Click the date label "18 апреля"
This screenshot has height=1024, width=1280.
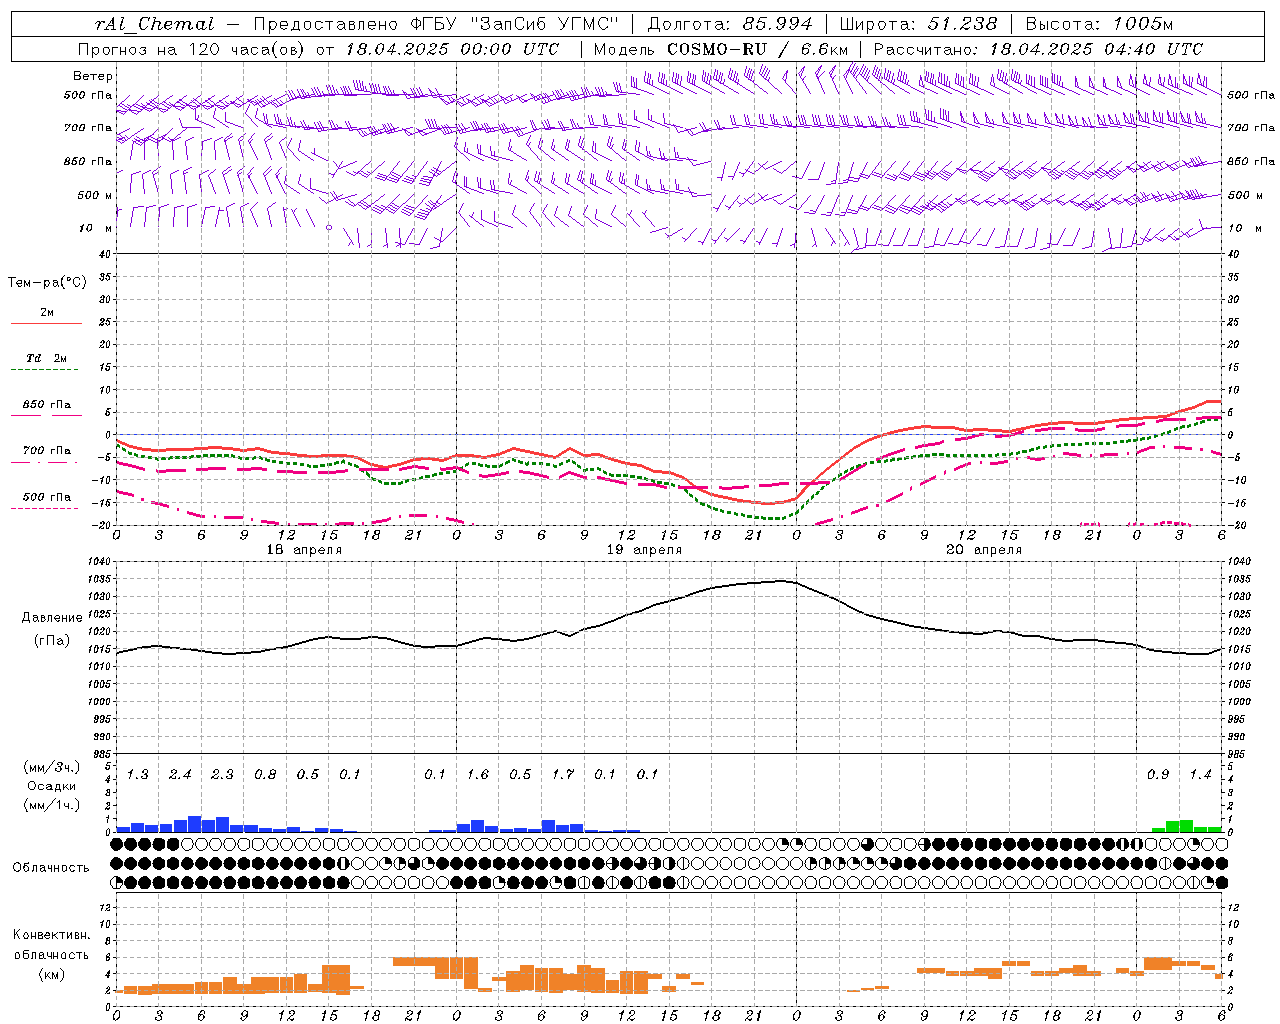click(304, 550)
